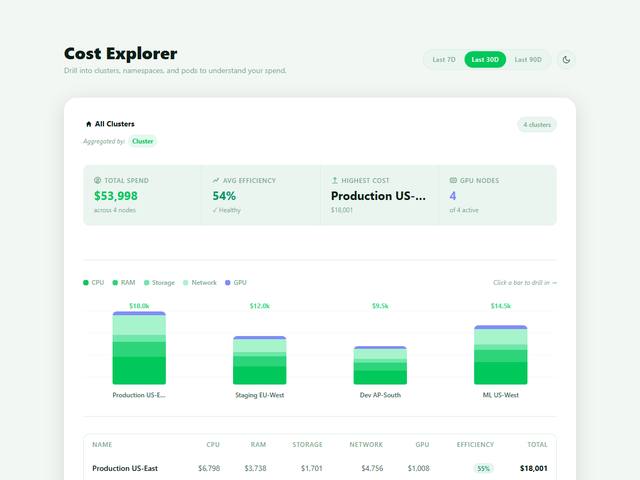640x480 pixels.
Task: Click the $12.0k bar label
Action: coord(260,306)
